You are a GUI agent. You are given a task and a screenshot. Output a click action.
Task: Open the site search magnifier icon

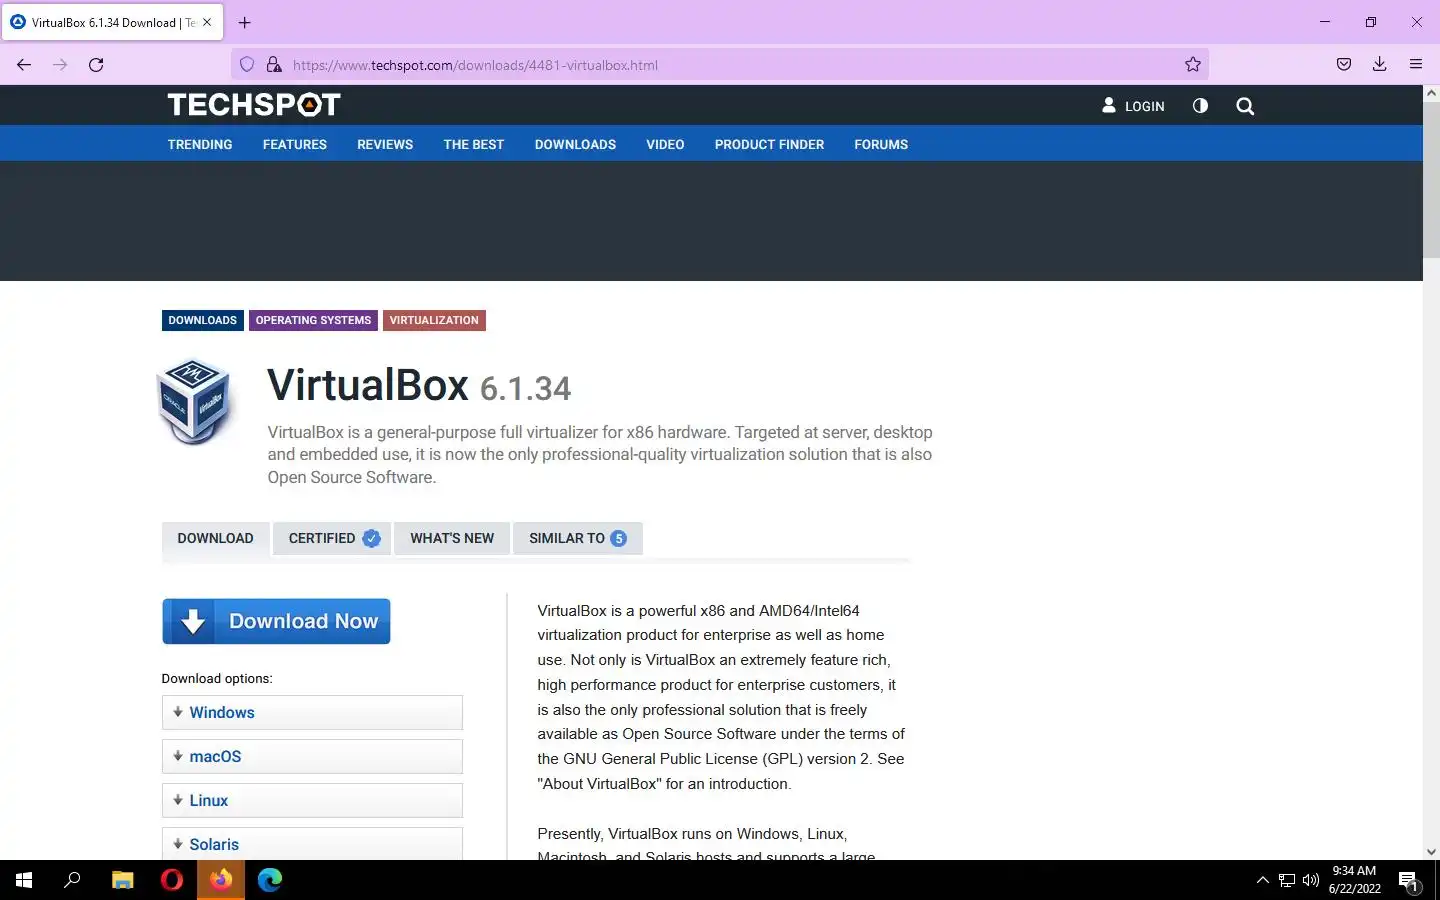coord(1245,106)
